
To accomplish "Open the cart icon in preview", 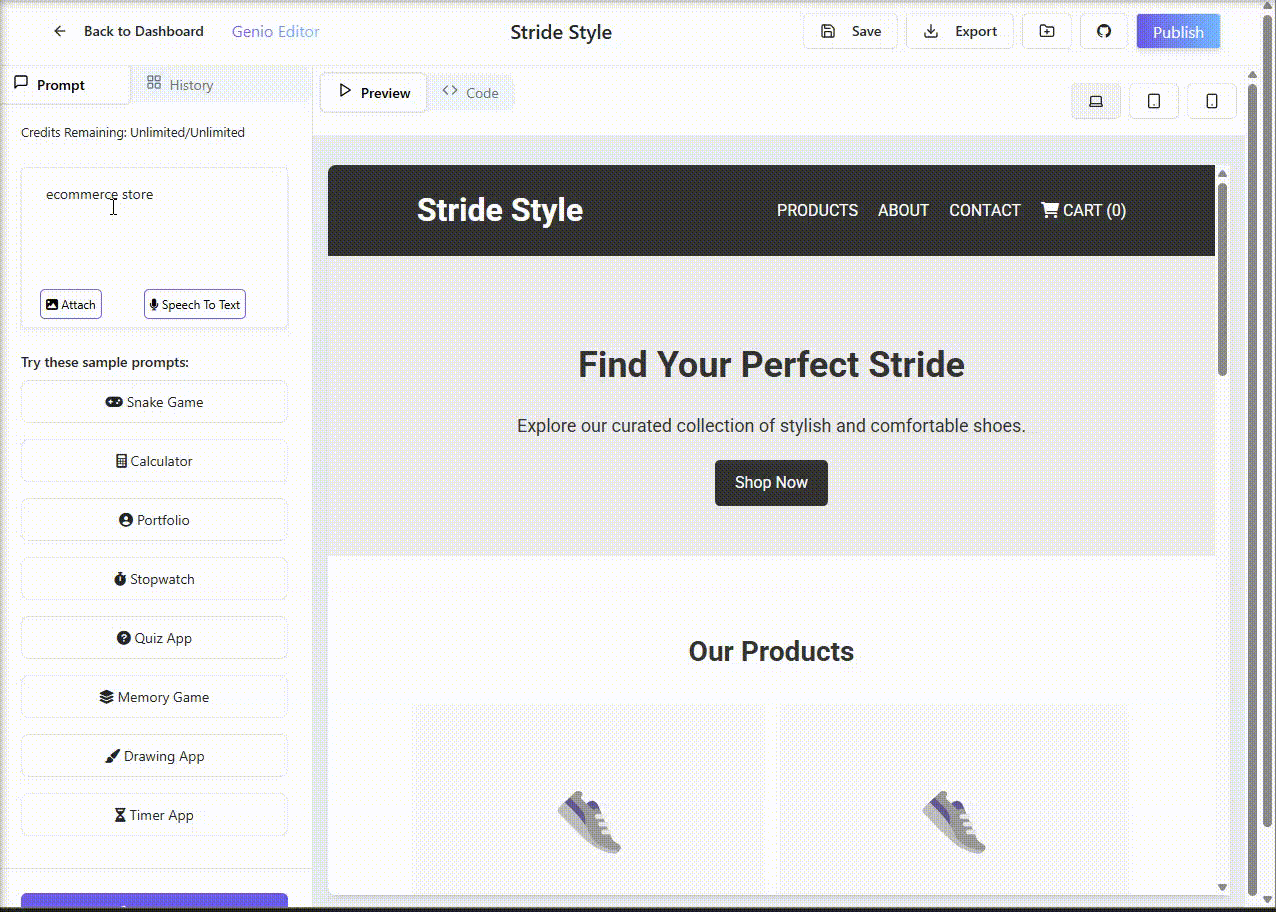I will click(x=1050, y=210).
